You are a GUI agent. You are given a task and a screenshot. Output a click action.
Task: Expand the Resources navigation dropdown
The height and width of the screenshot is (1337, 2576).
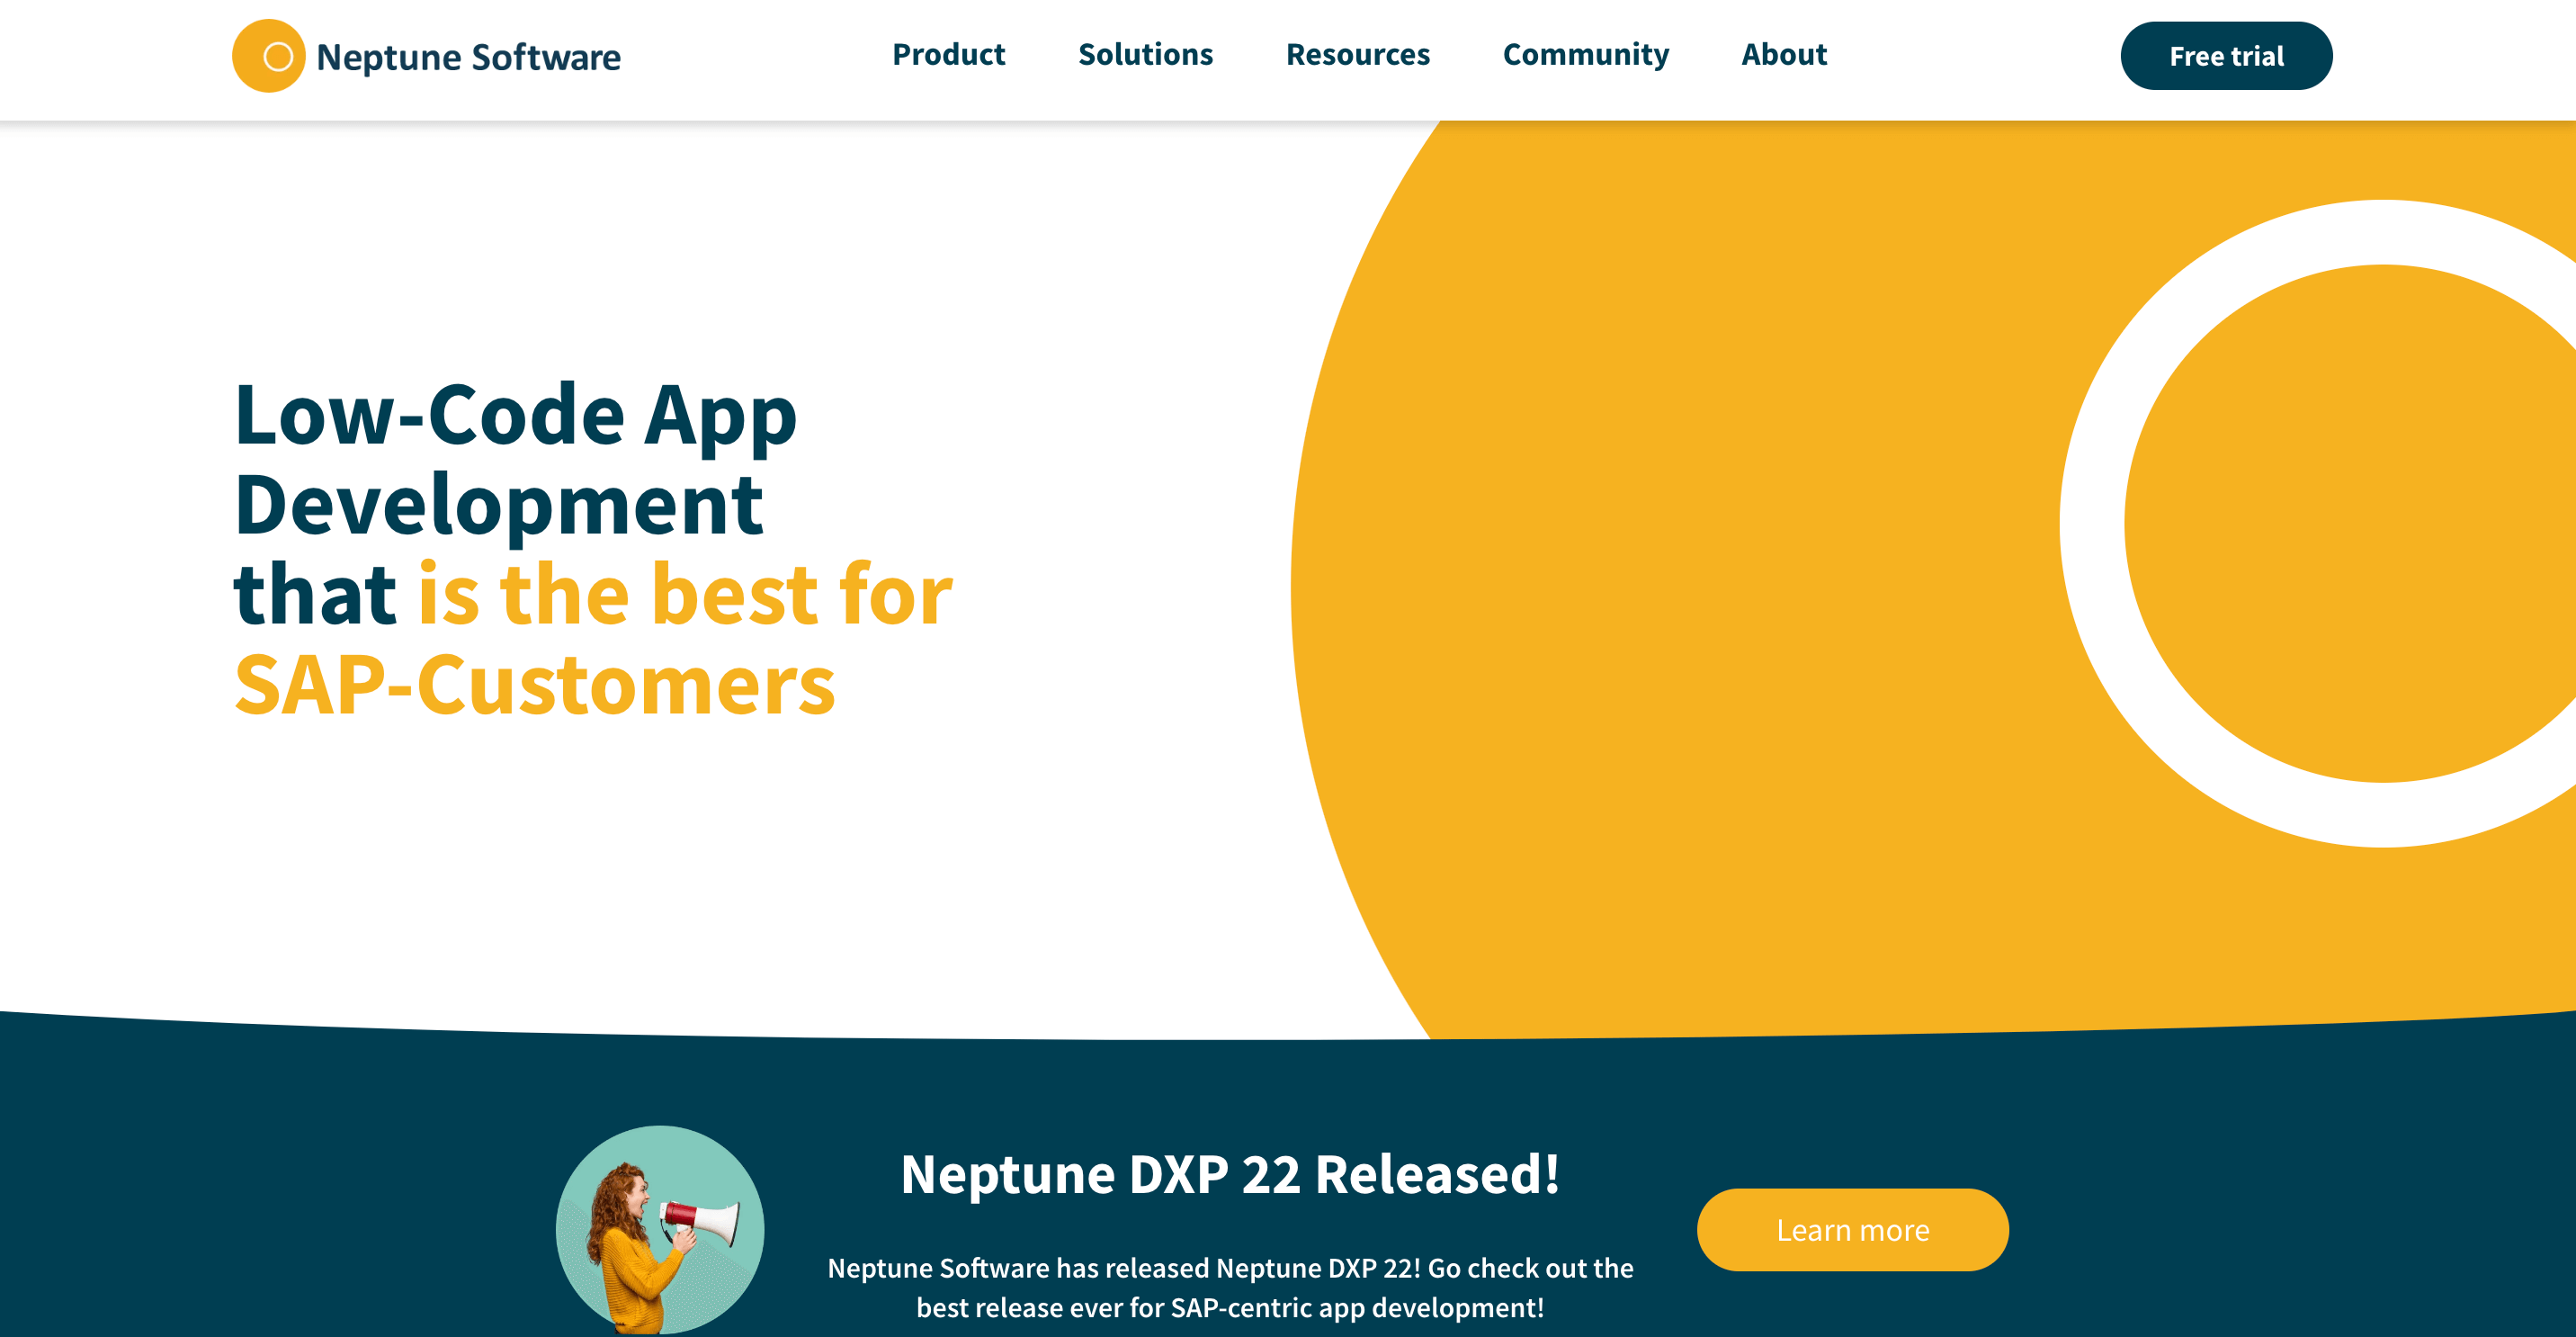1360,55
